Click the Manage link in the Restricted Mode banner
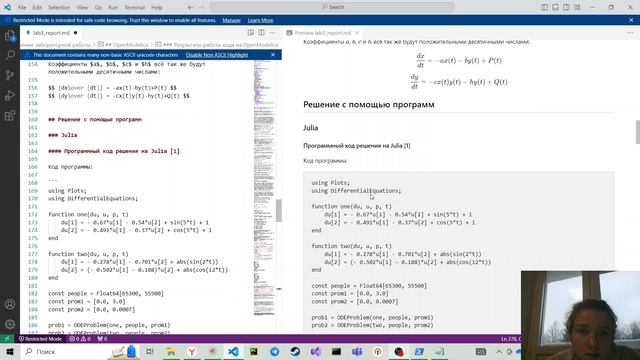 (231, 20)
